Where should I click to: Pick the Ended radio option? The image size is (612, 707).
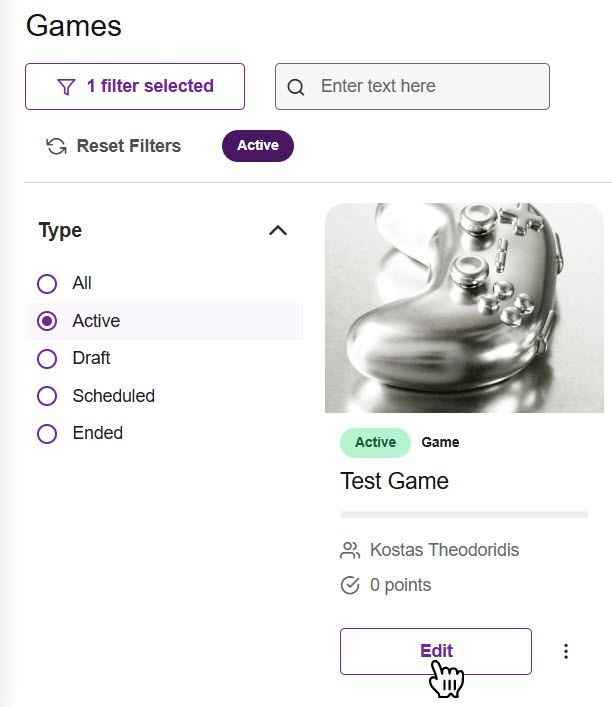pos(47,434)
